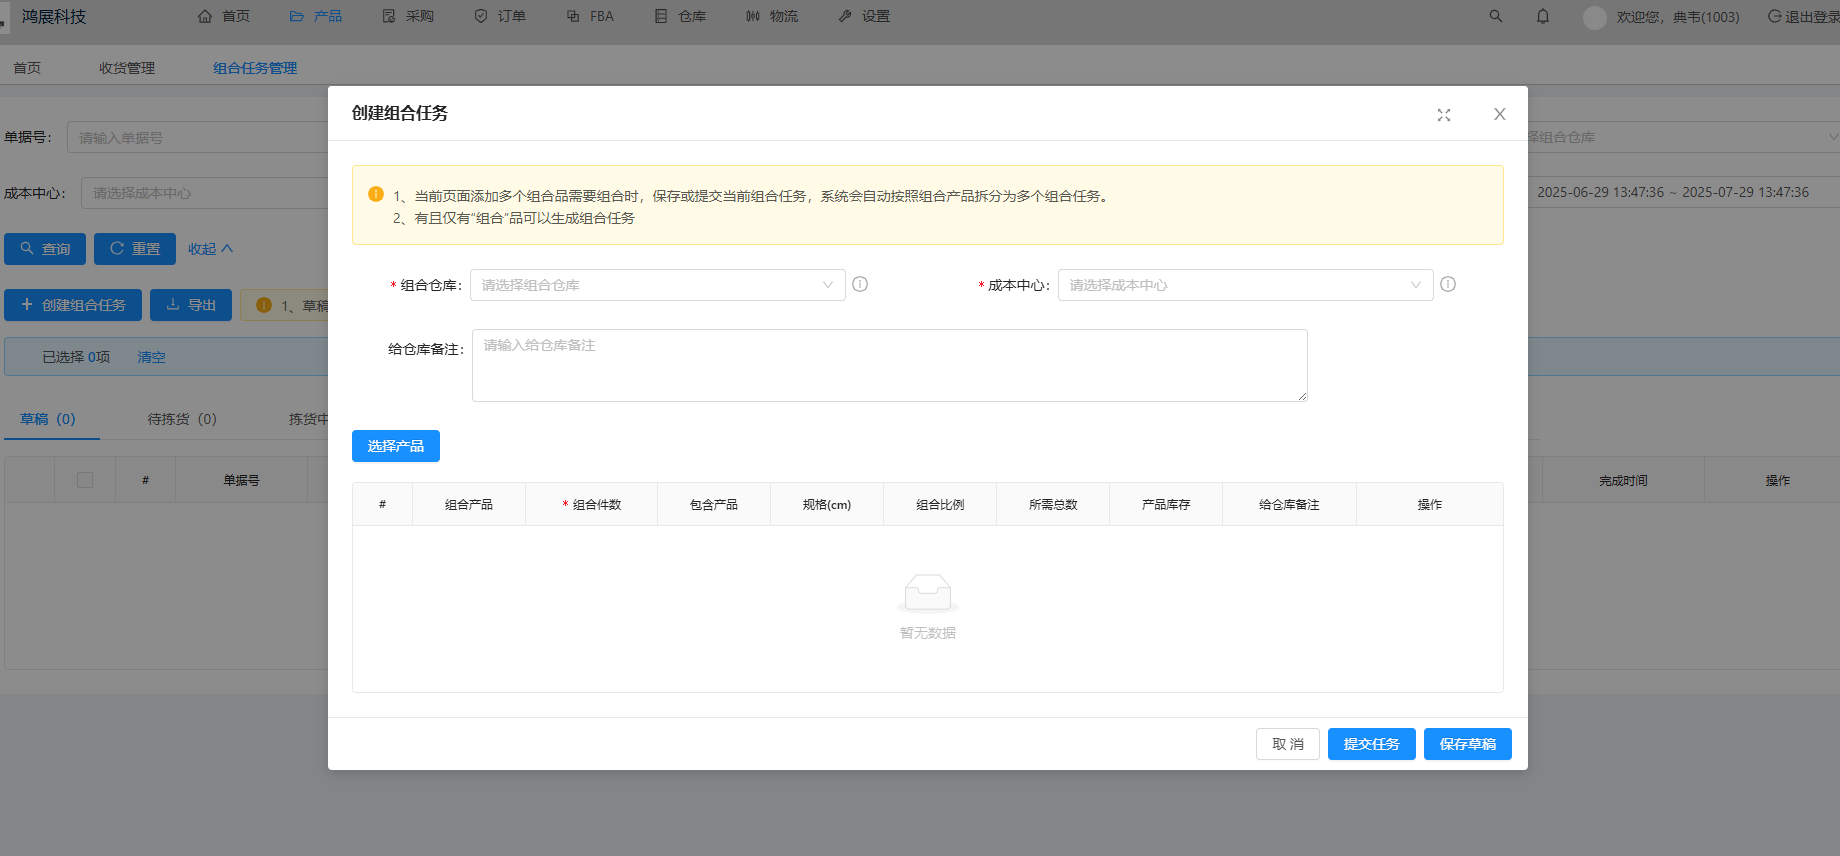This screenshot has height=856, width=1840.
Task: Cancel the dialog with 取消 button
Action: 1287,744
